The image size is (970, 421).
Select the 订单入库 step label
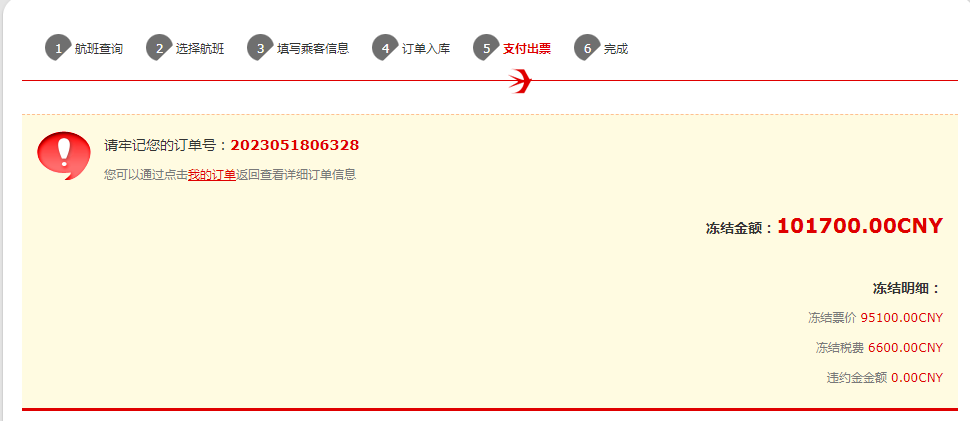pos(426,49)
